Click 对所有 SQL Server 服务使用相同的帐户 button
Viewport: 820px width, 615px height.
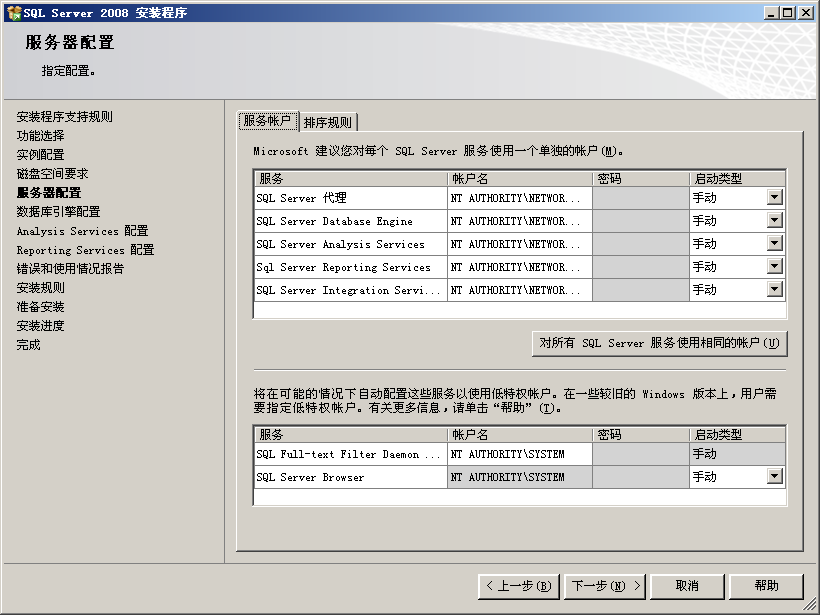pyautogui.click(x=659, y=344)
